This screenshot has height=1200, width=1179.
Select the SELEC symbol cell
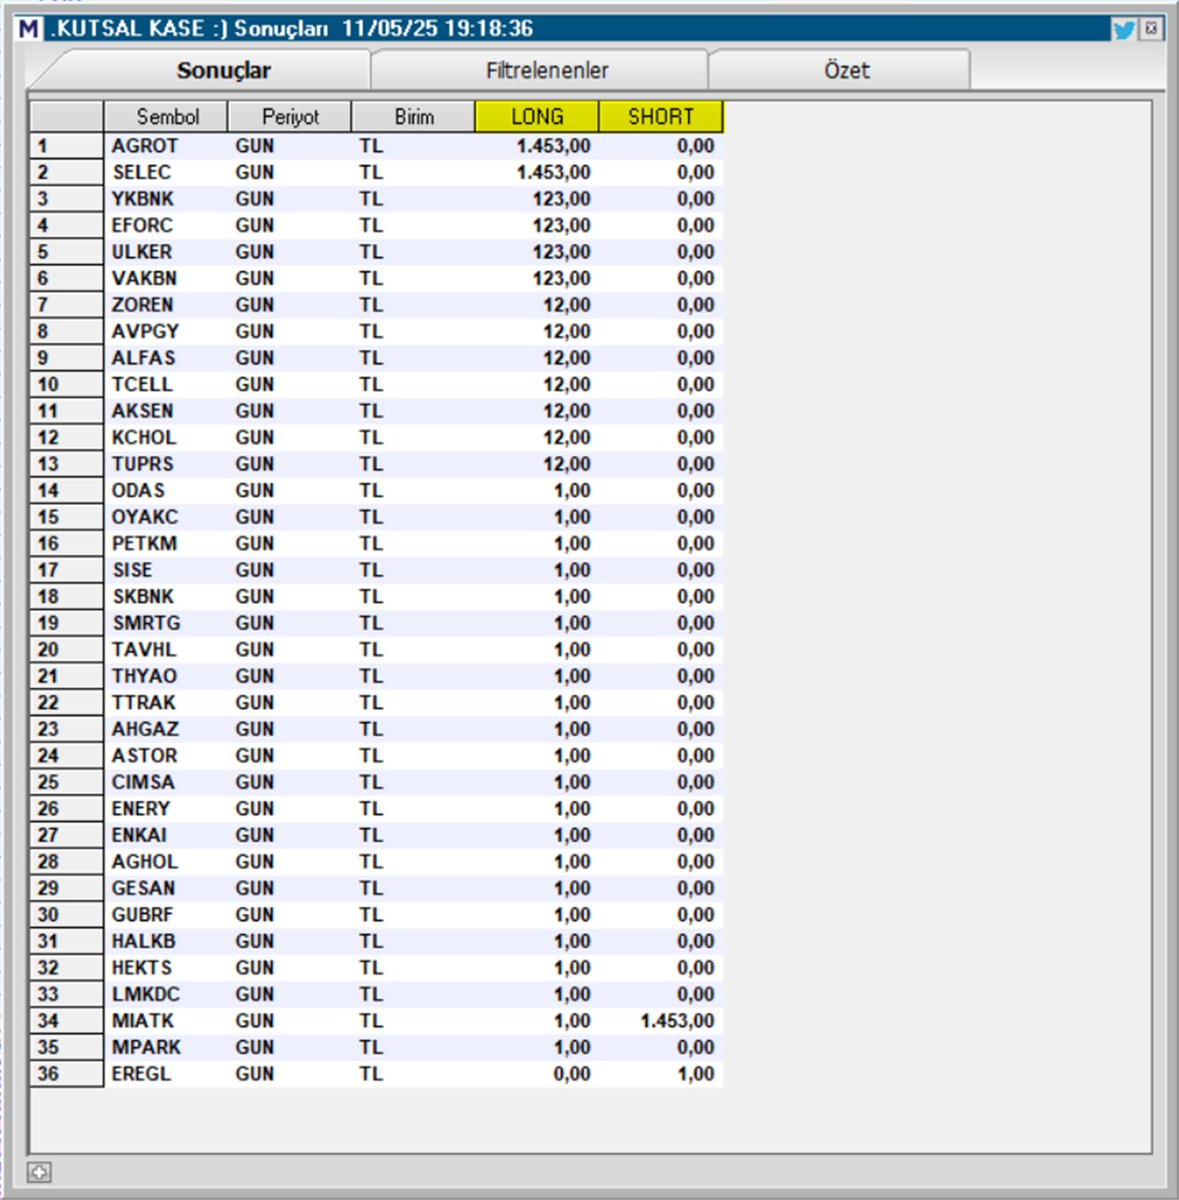pyautogui.click(x=166, y=172)
